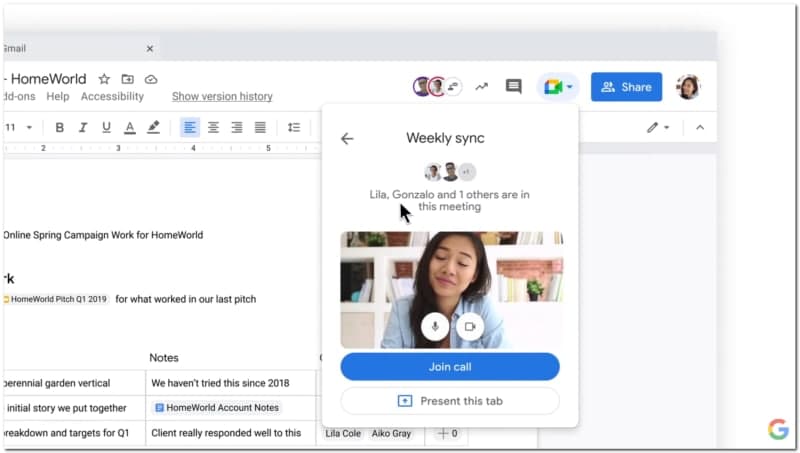Open the font size 11 dropdown
800x453 pixels.
pos(19,127)
